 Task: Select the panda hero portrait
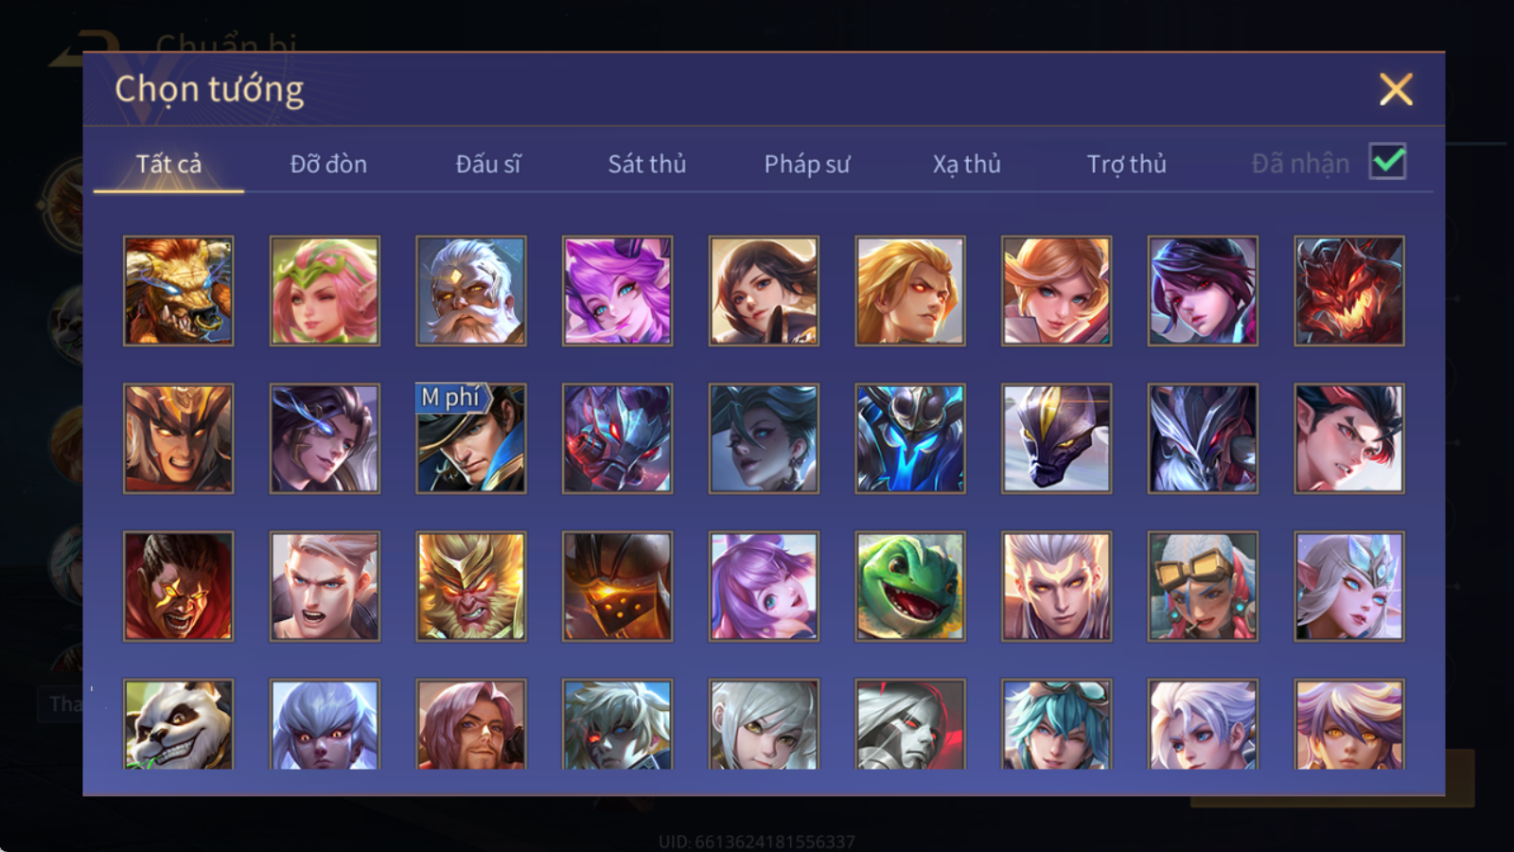point(178,725)
